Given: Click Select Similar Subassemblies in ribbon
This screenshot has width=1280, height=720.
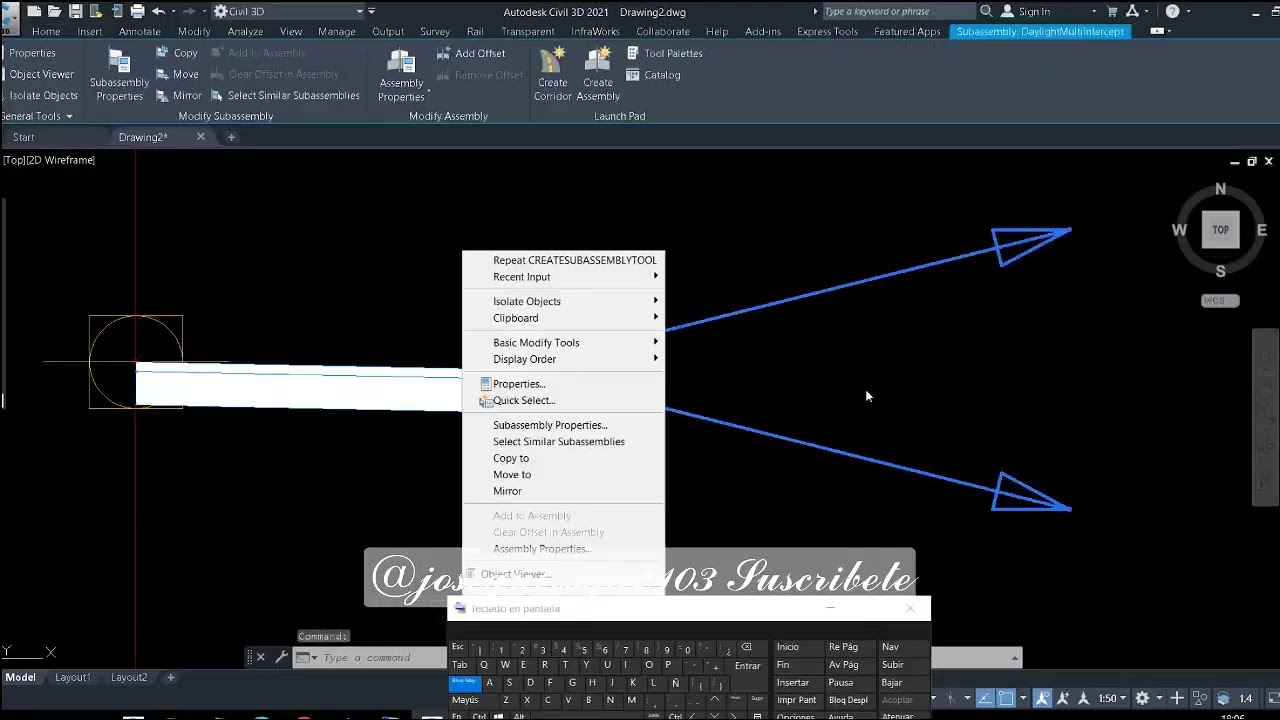Looking at the screenshot, I should [285, 96].
